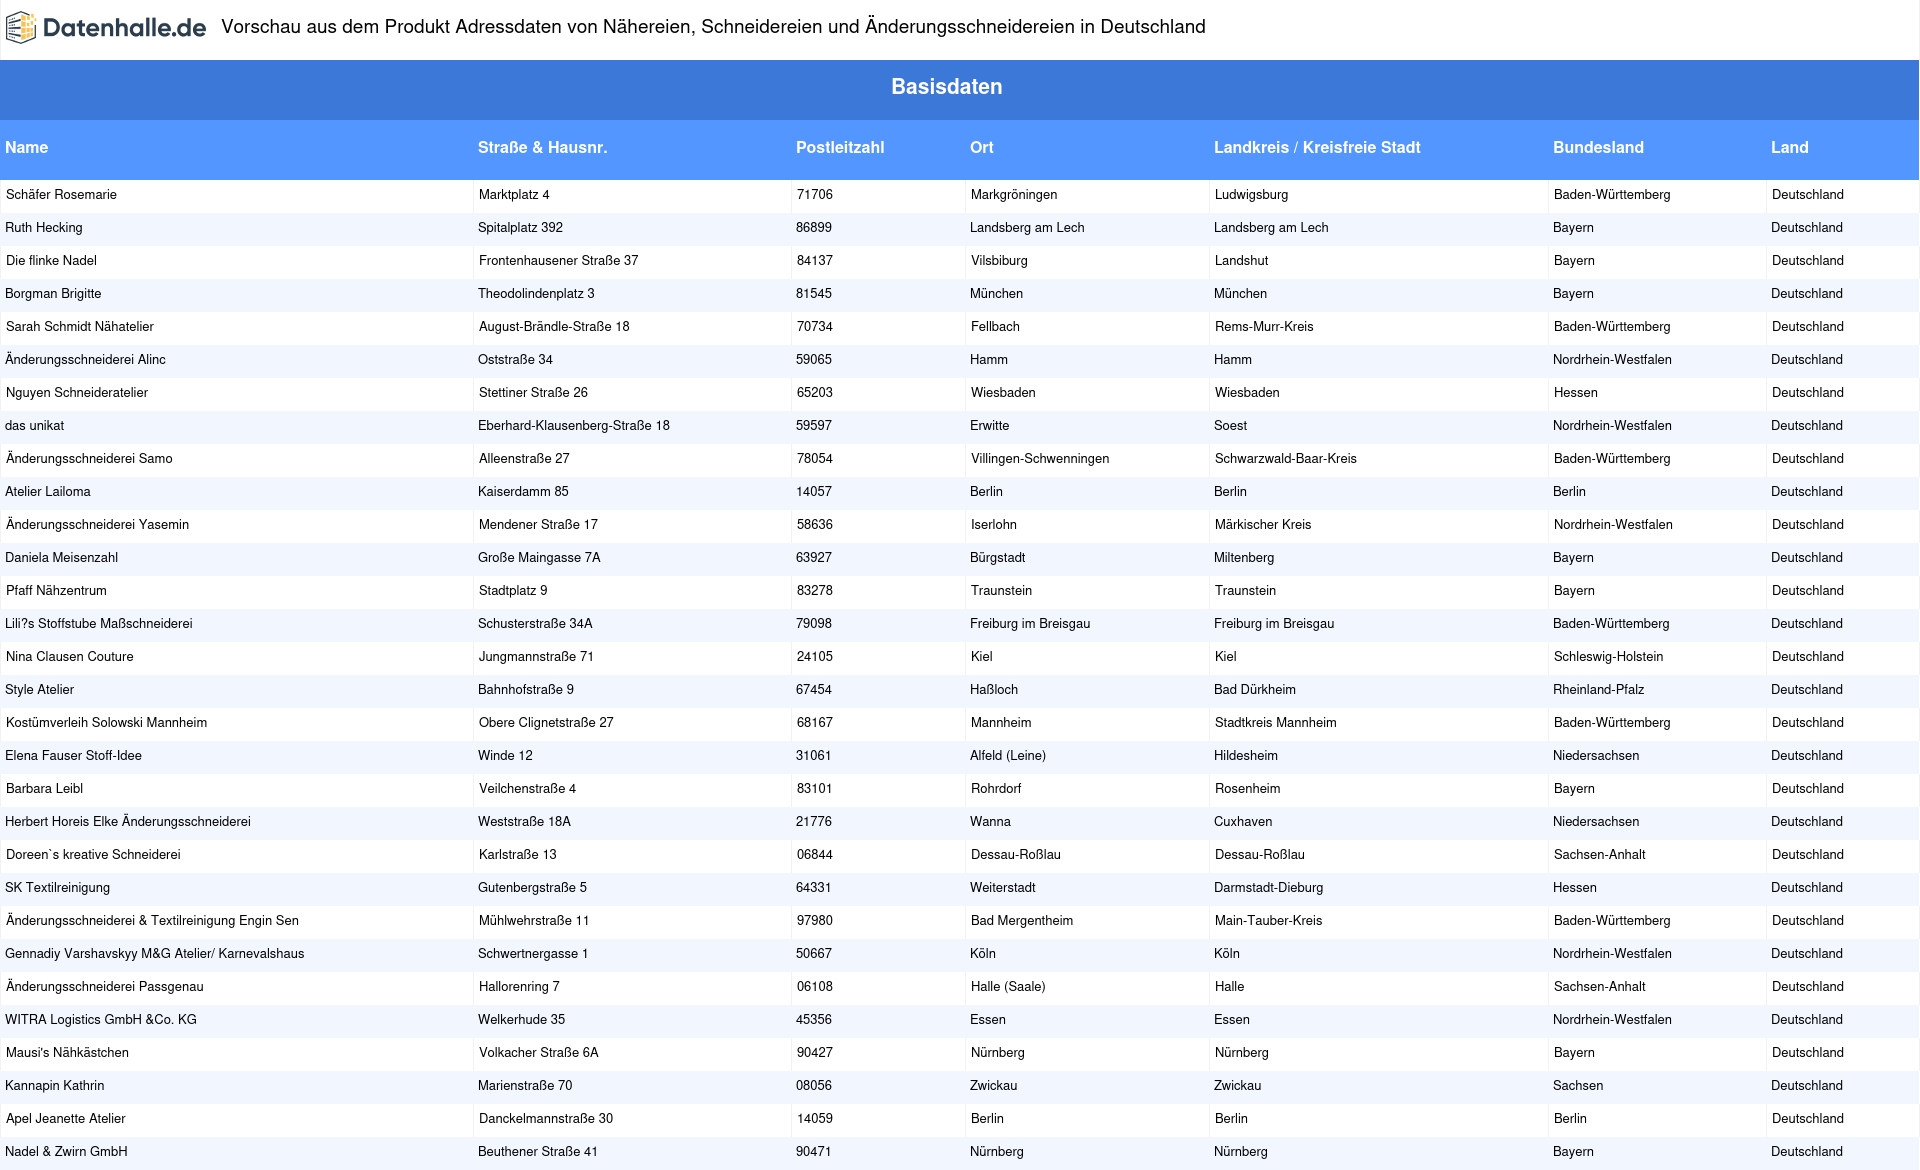Select the das unikat entry
This screenshot has width=1920, height=1170.
click(x=34, y=426)
